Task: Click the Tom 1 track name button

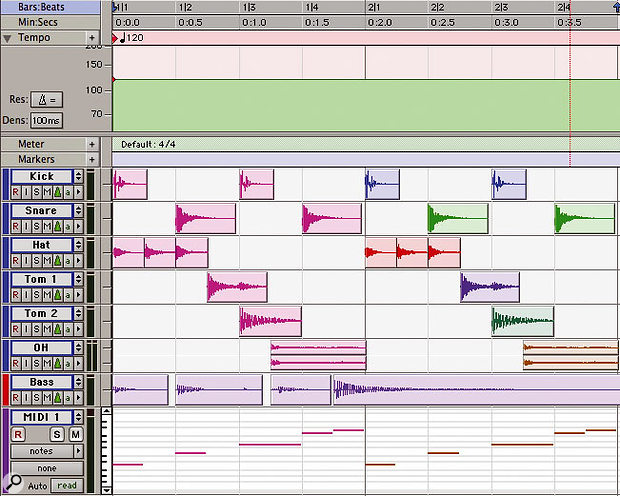Action: (x=42, y=279)
